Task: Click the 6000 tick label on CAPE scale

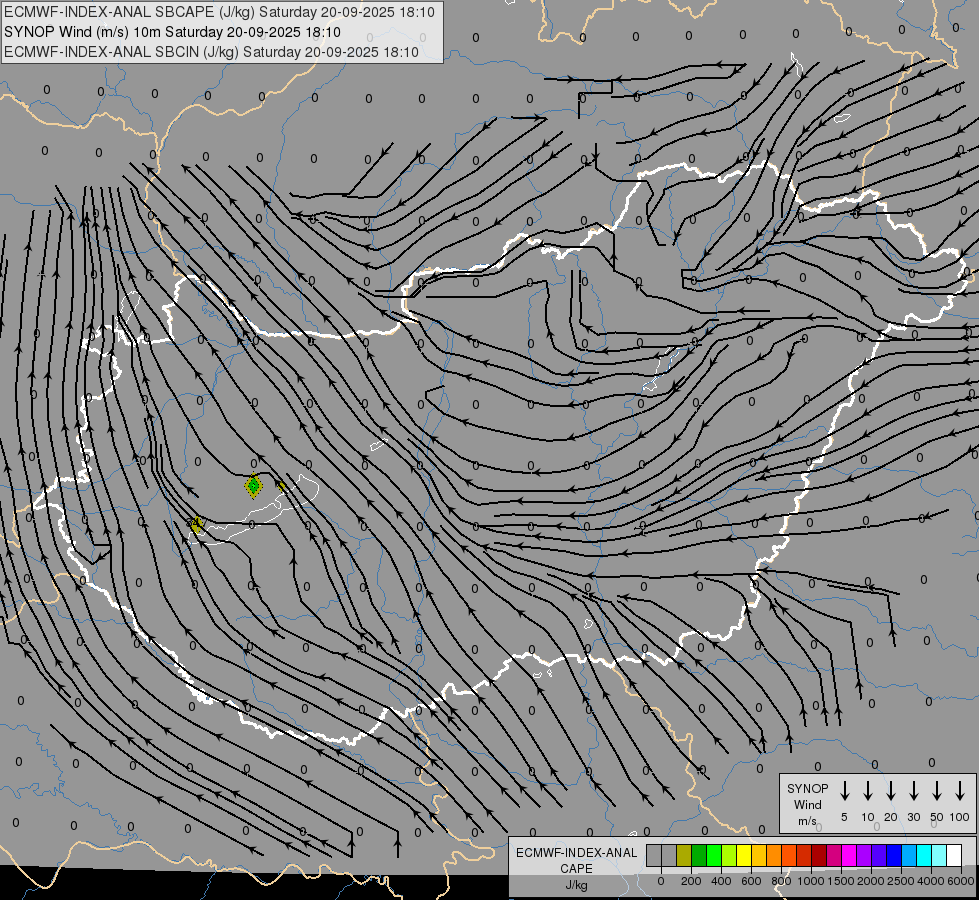Action: pyautogui.click(x=961, y=881)
